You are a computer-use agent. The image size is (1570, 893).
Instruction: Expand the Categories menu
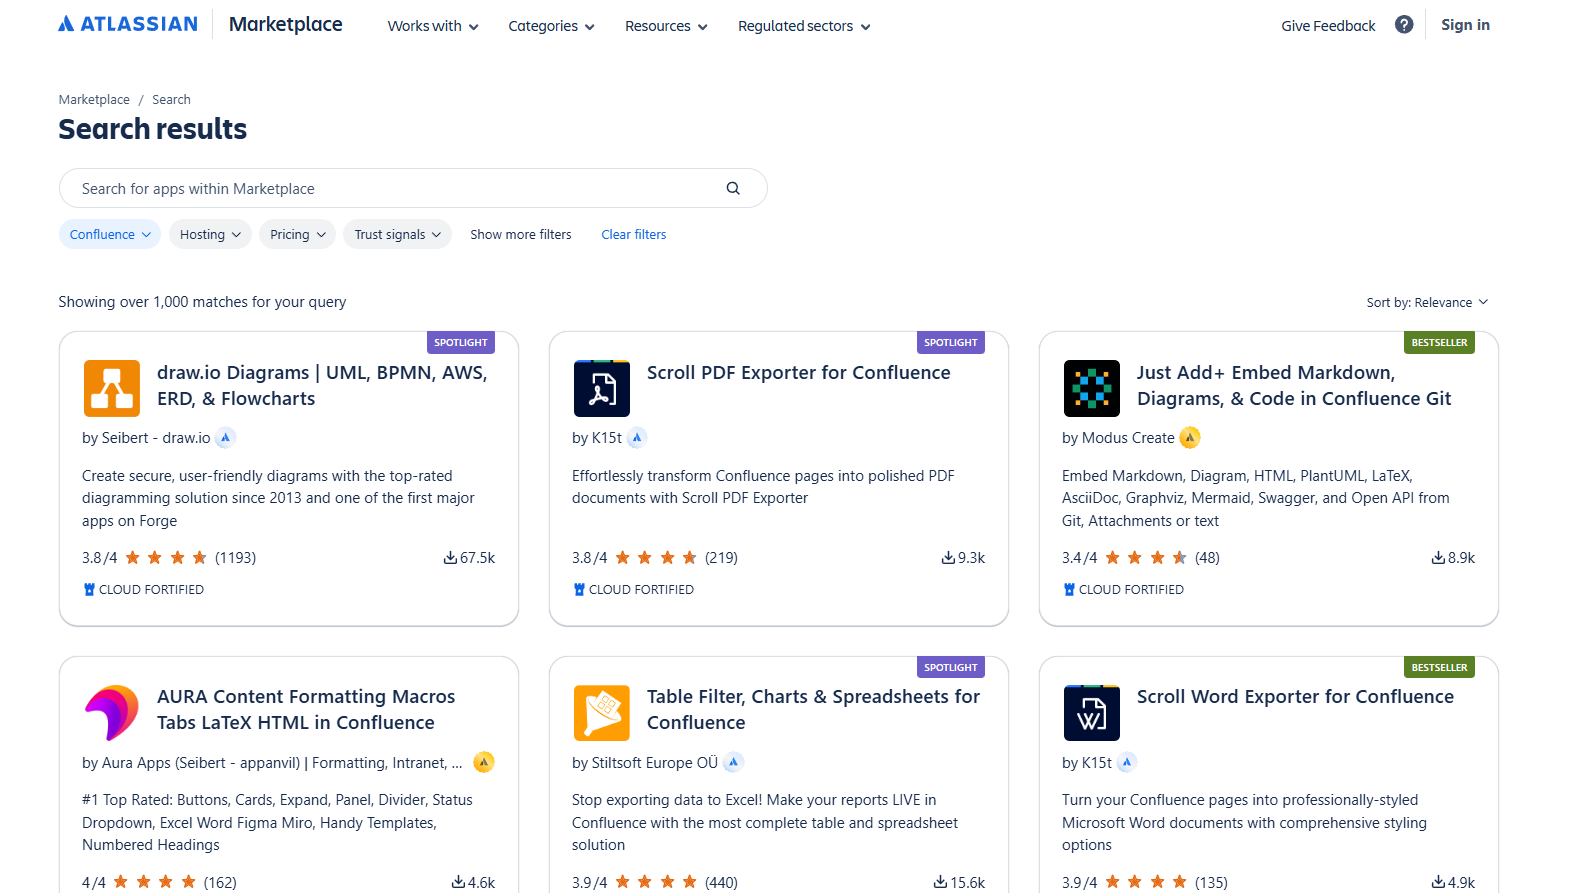pos(551,26)
